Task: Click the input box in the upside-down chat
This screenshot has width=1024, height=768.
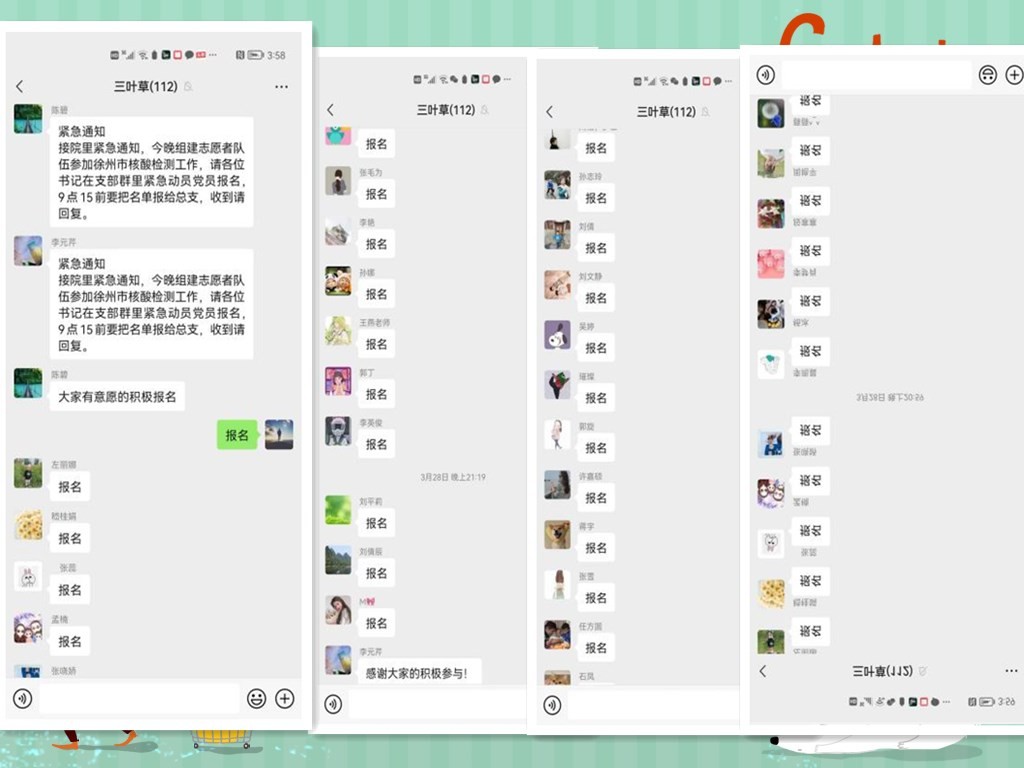Action: 876,74
